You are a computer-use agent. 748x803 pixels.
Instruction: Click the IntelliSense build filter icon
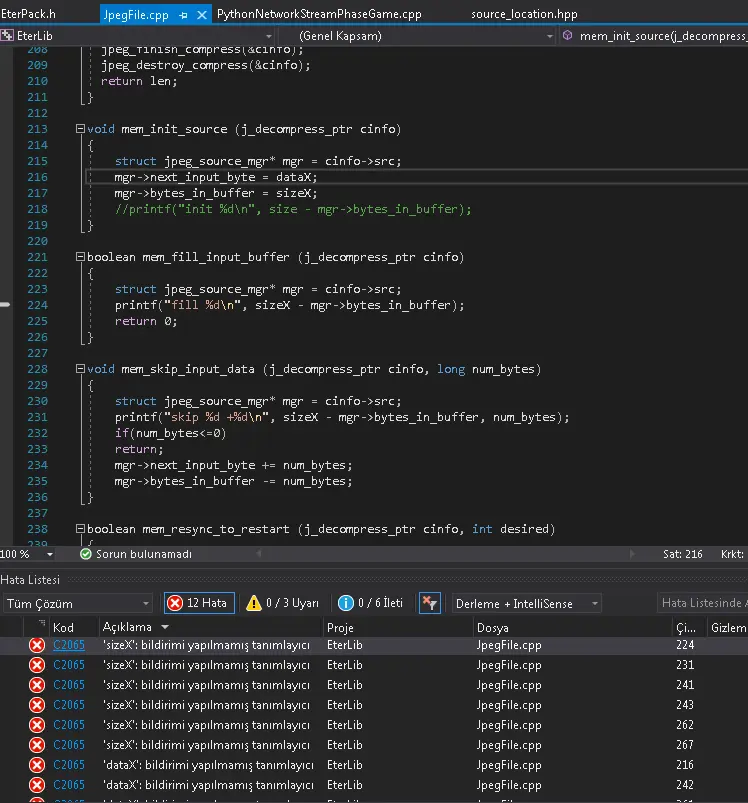point(429,603)
